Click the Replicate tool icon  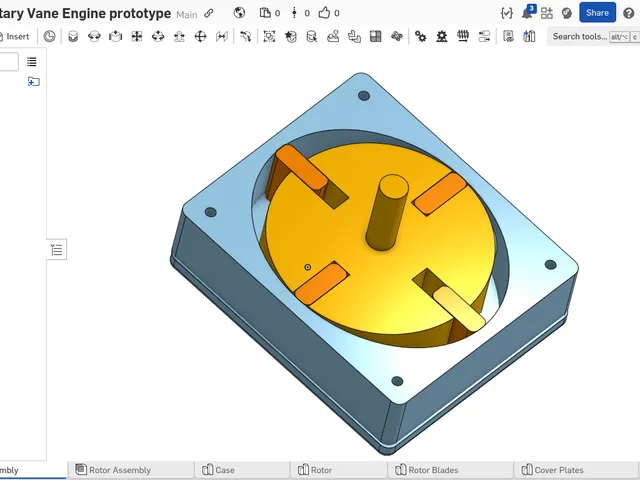354,36
